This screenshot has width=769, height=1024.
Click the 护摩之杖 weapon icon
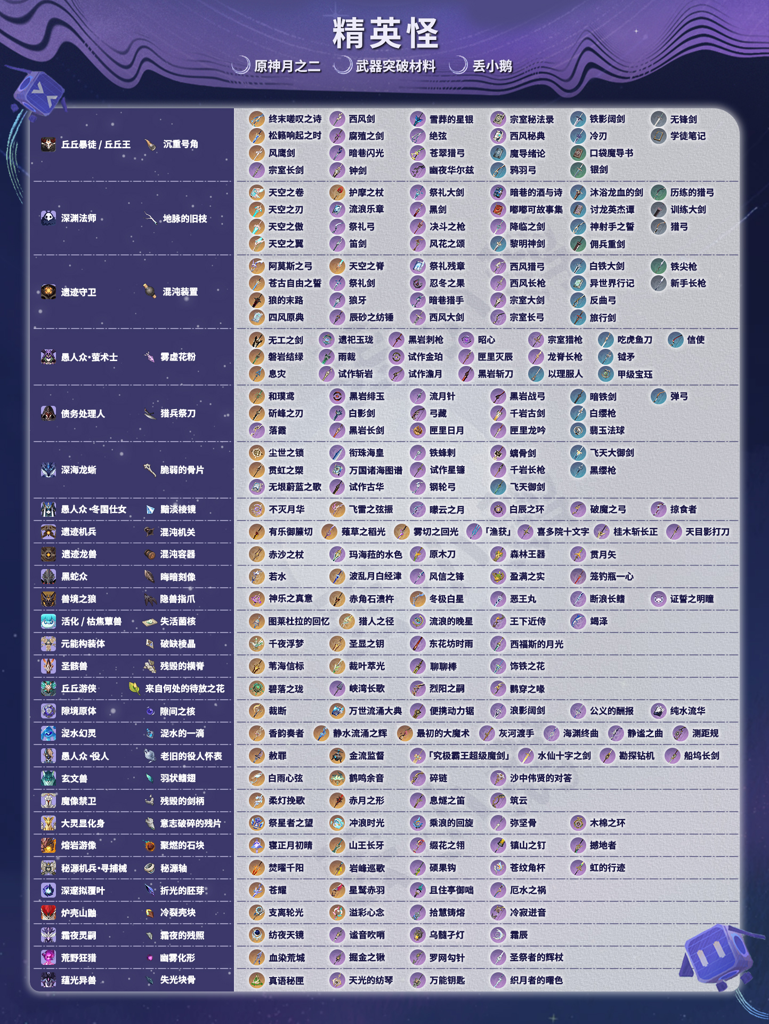coord(337,193)
